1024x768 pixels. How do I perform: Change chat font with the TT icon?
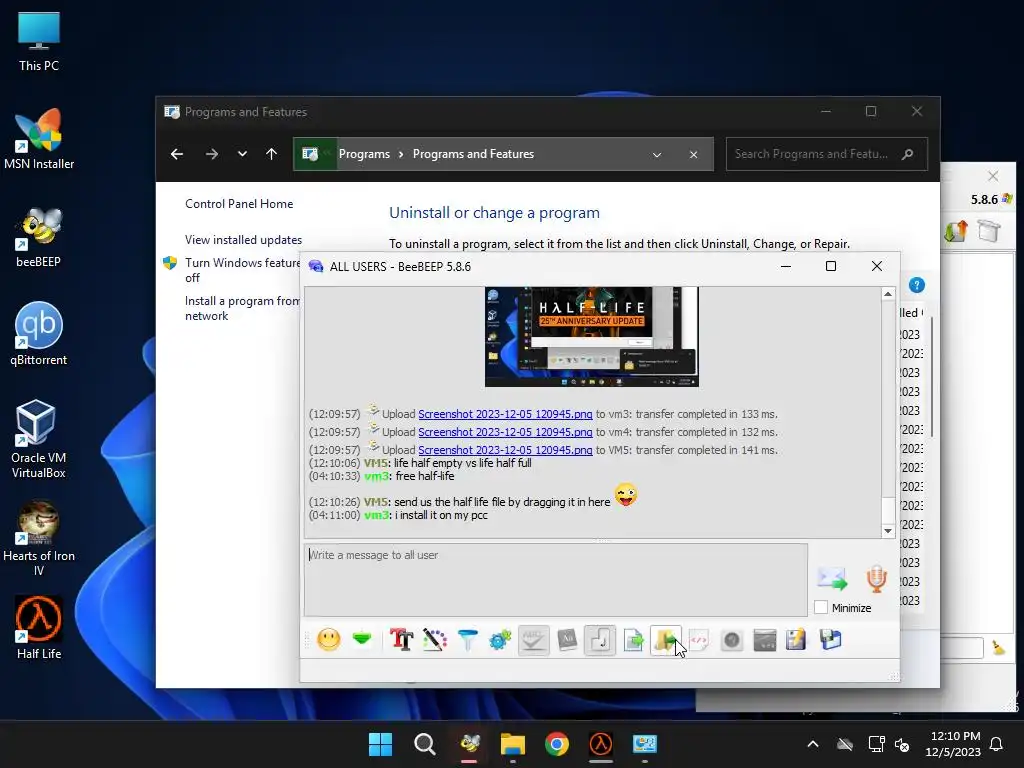[402, 639]
